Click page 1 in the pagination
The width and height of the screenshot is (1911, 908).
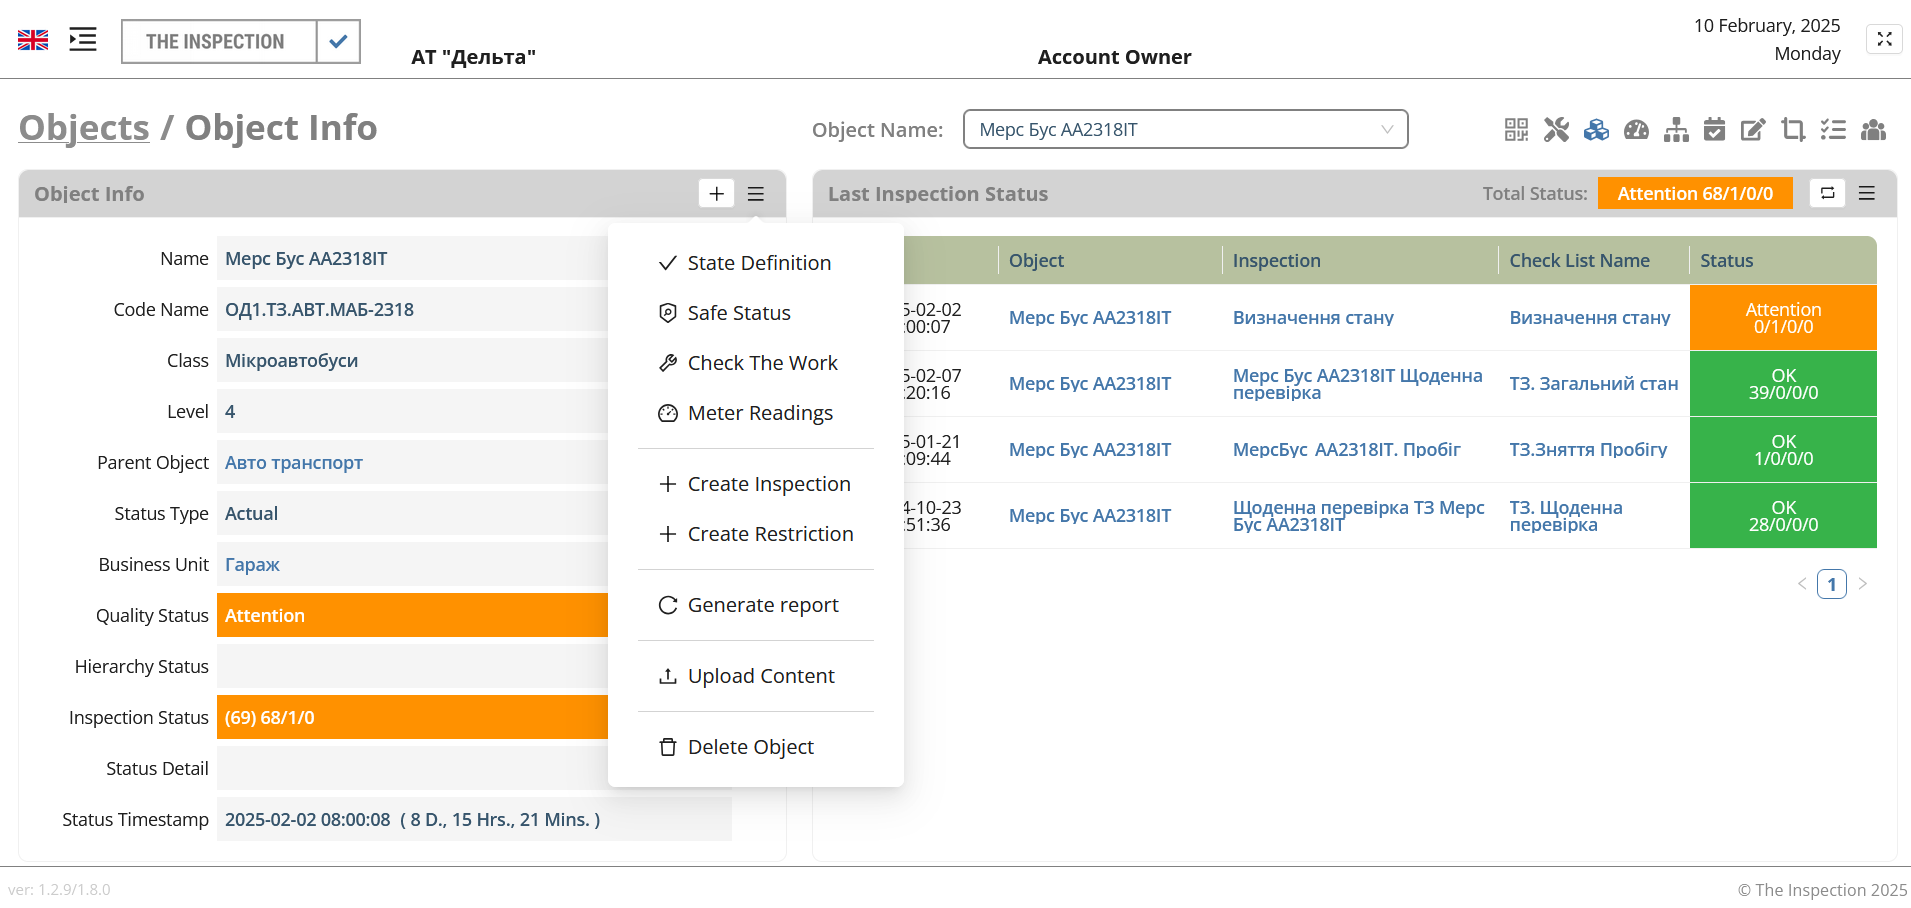1831,584
